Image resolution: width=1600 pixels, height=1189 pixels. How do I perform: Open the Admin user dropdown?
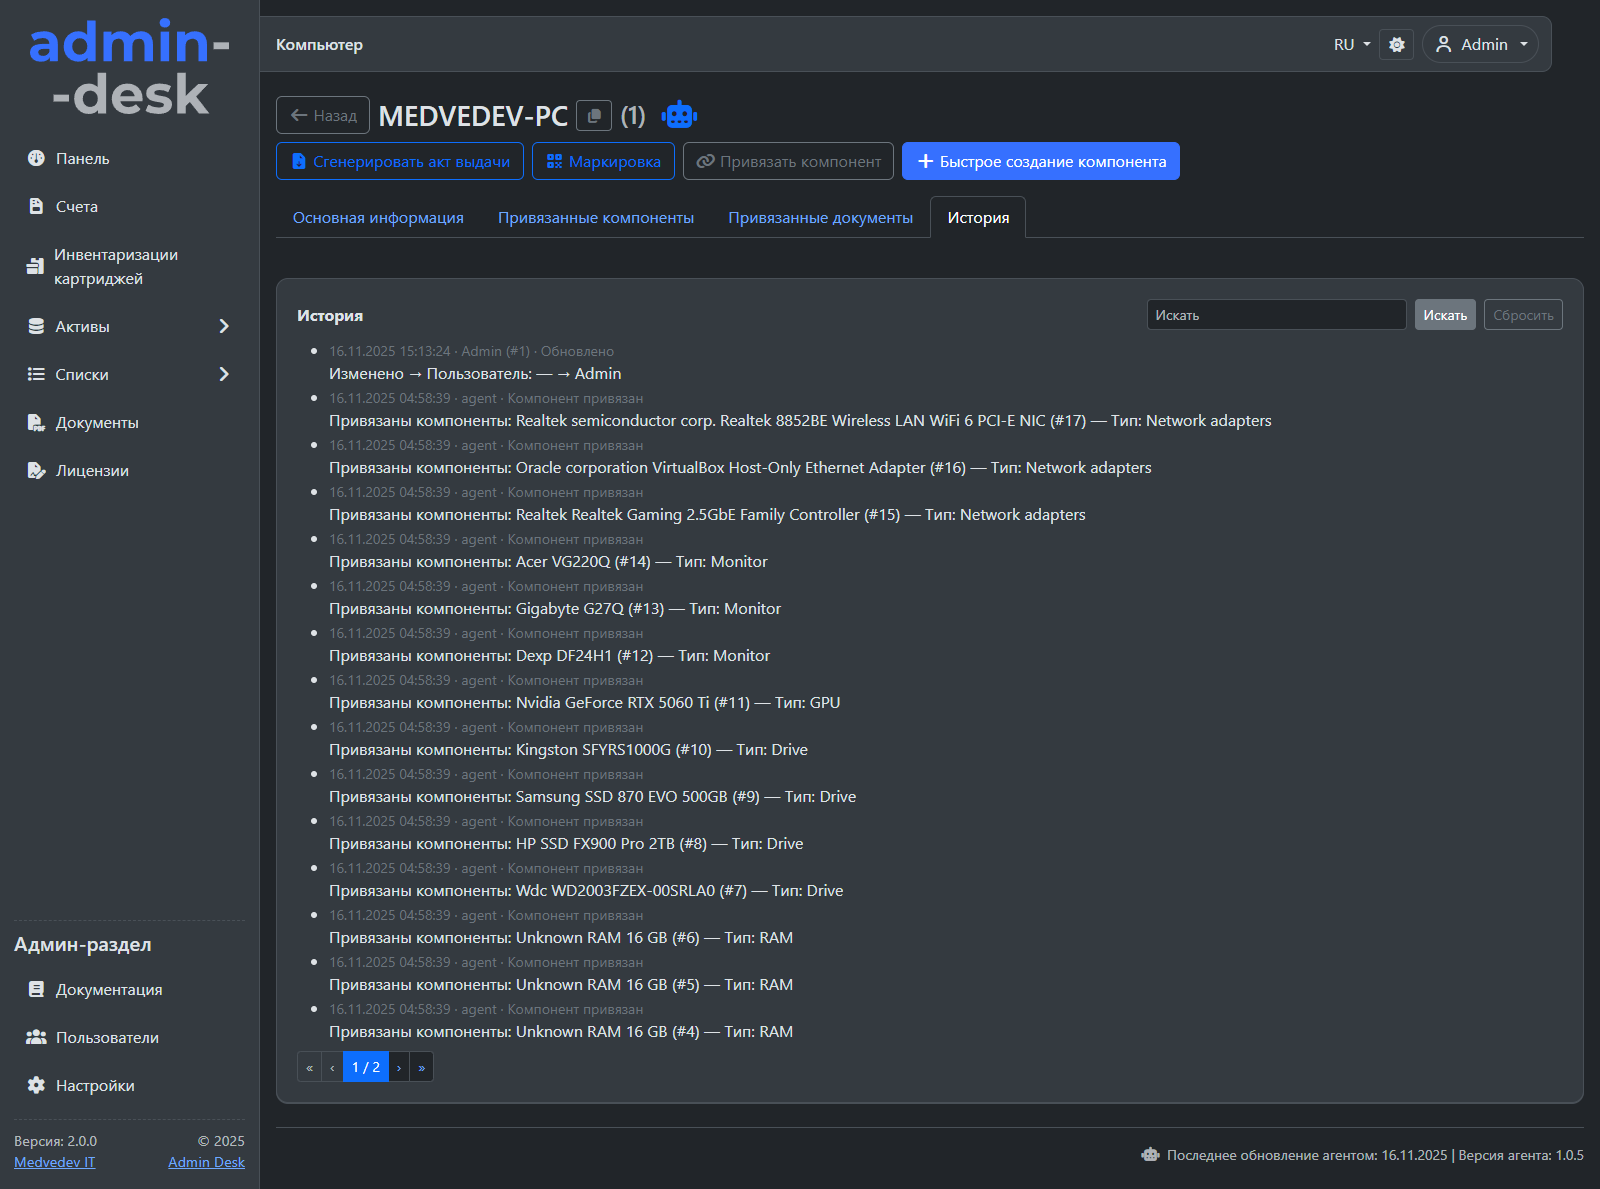point(1481,45)
